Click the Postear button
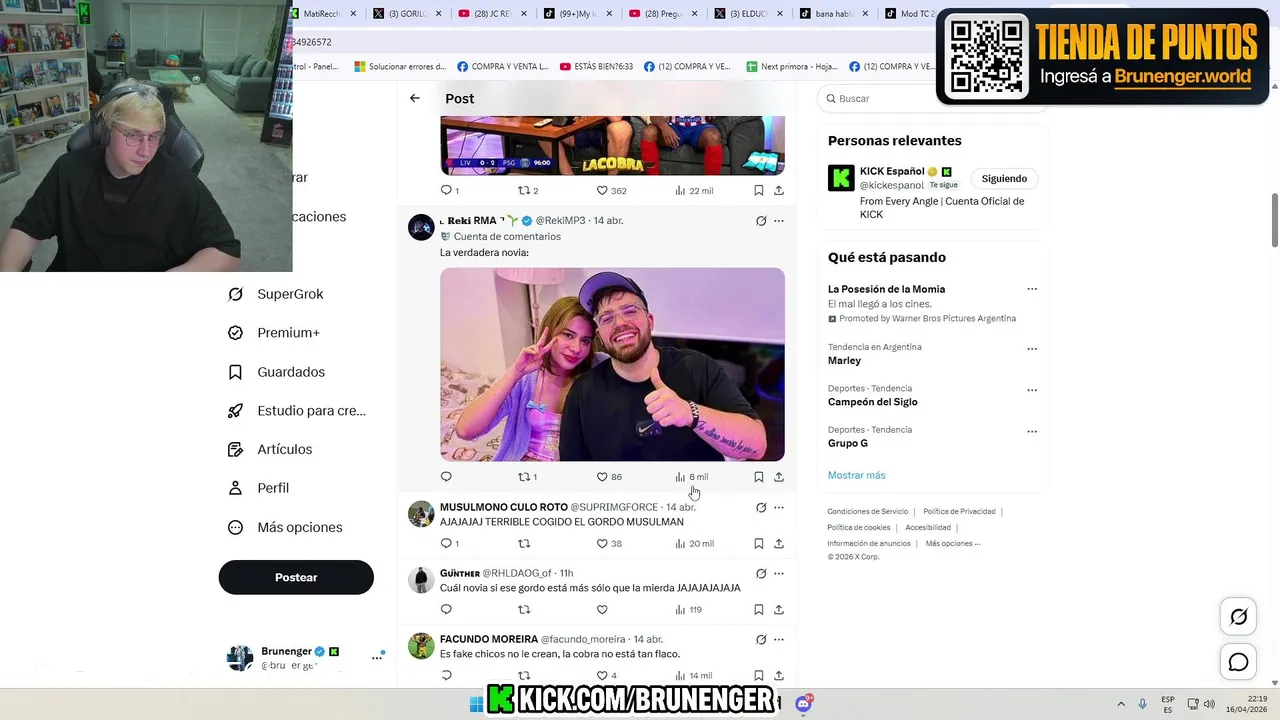 296,577
